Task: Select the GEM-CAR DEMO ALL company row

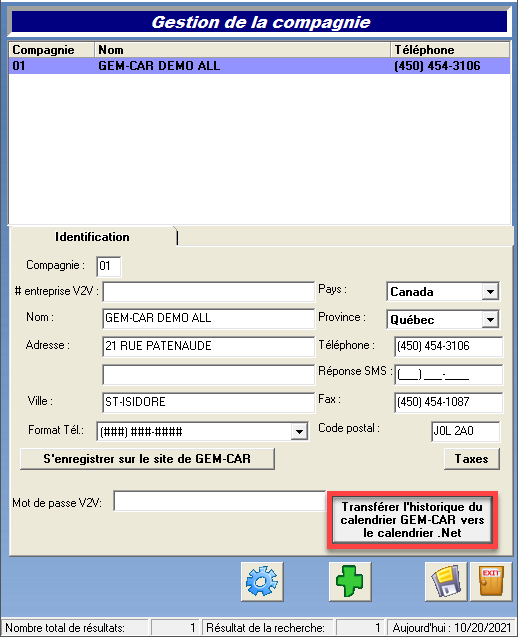Action: coord(259,66)
